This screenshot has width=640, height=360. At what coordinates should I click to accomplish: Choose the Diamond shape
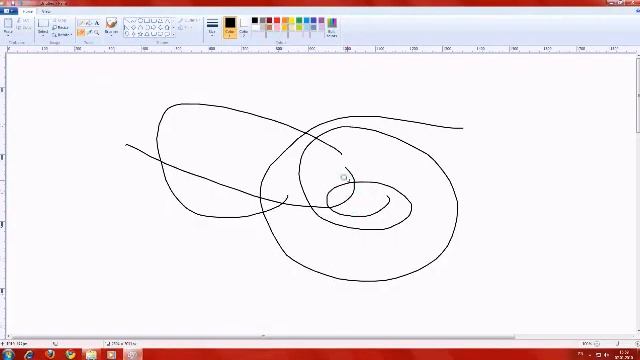pos(133,28)
